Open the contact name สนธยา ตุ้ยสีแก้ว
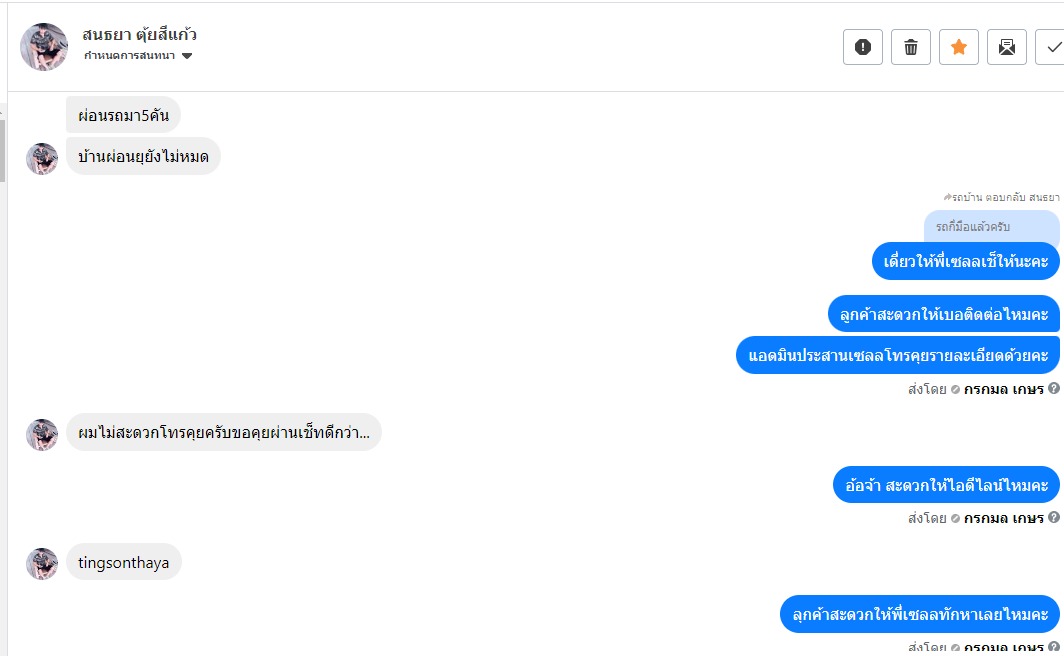This screenshot has width=1064, height=656. pyautogui.click(x=139, y=34)
